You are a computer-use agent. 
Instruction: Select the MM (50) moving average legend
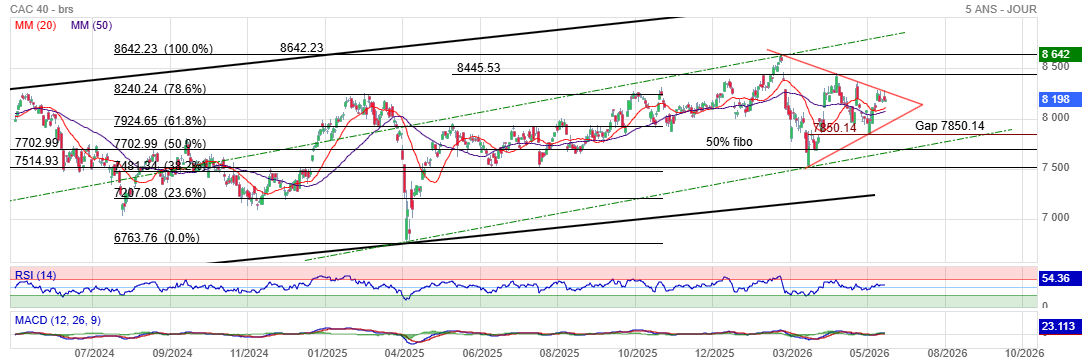(x=91, y=25)
